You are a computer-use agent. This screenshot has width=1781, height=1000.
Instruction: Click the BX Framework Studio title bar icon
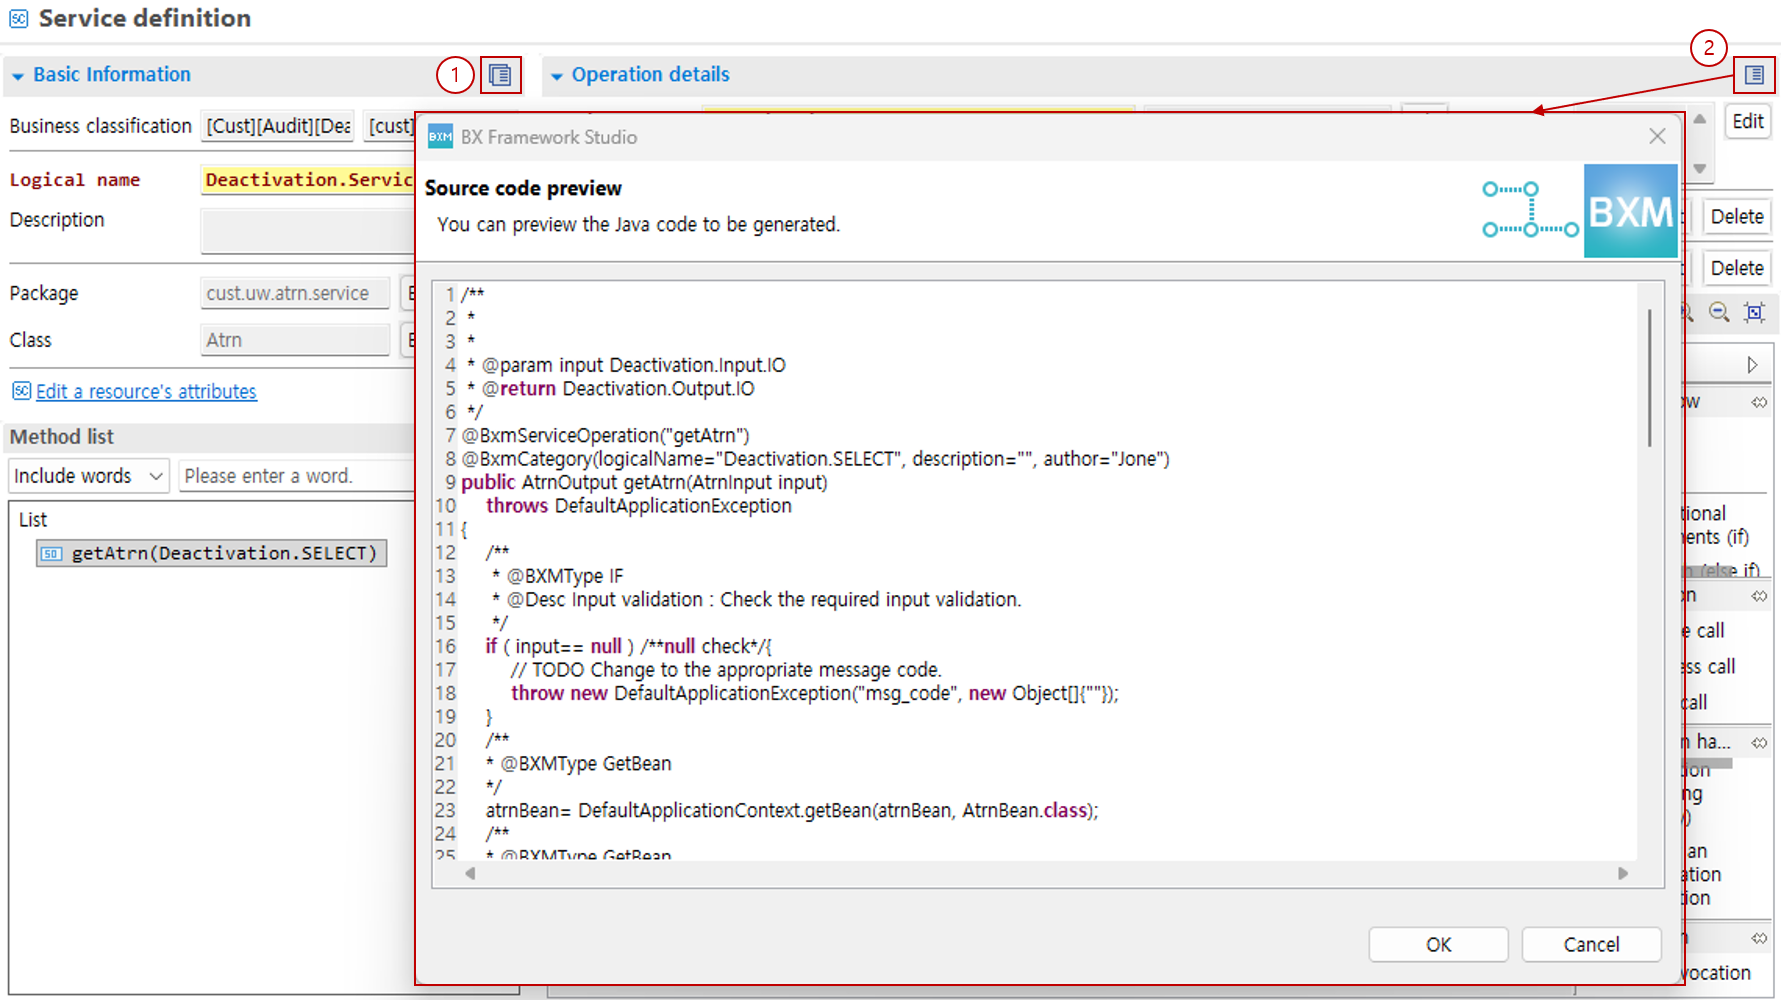(x=440, y=137)
